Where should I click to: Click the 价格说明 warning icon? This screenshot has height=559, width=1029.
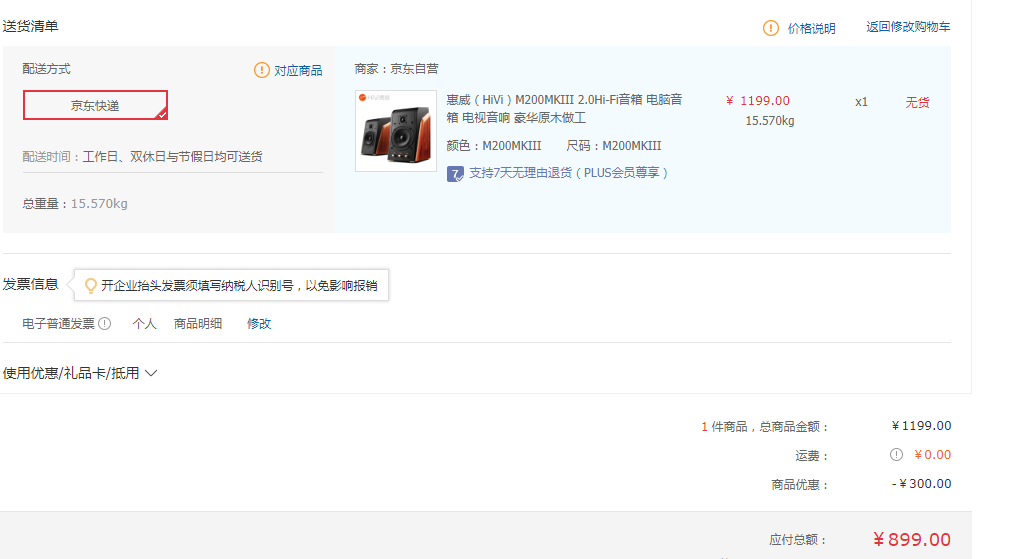[x=770, y=28]
